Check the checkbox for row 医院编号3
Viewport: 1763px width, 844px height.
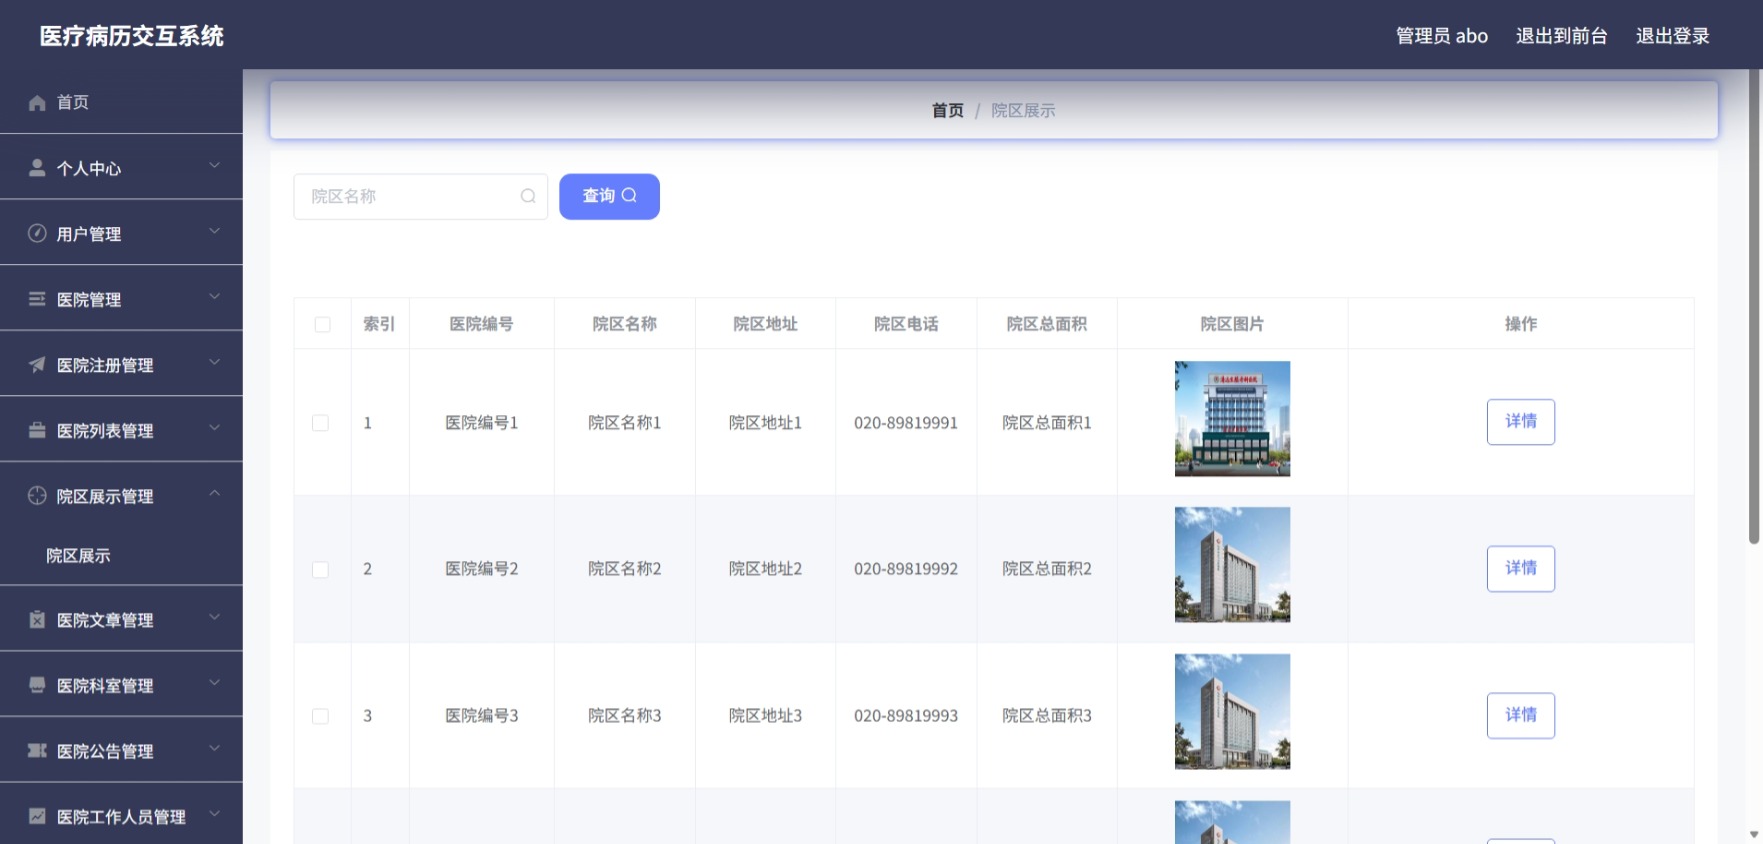click(x=320, y=716)
